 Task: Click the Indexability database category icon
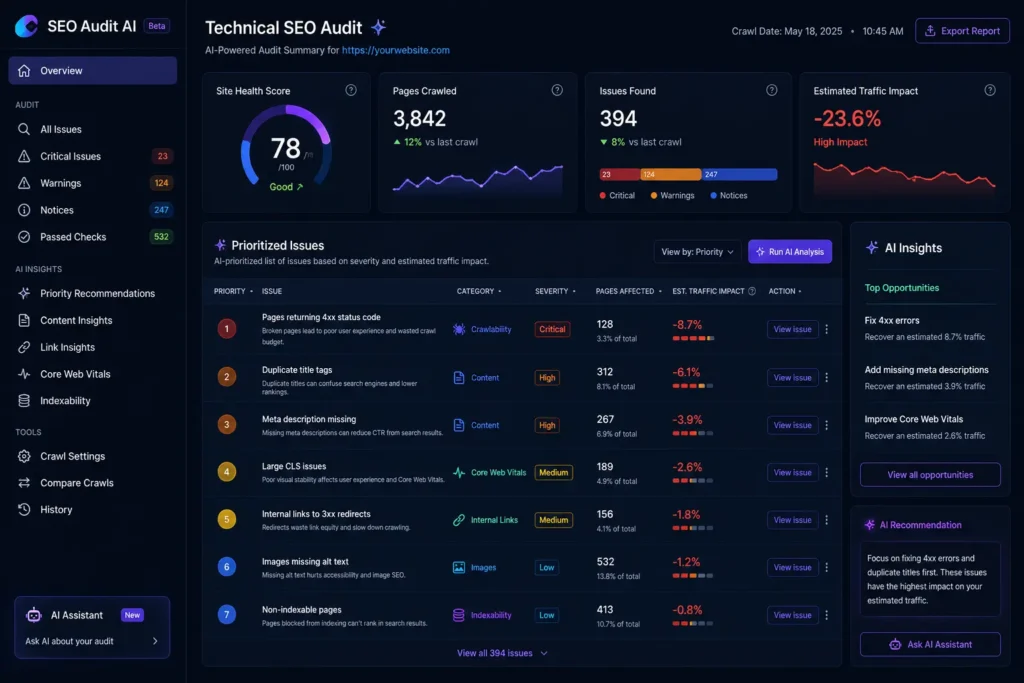click(x=459, y=615)
